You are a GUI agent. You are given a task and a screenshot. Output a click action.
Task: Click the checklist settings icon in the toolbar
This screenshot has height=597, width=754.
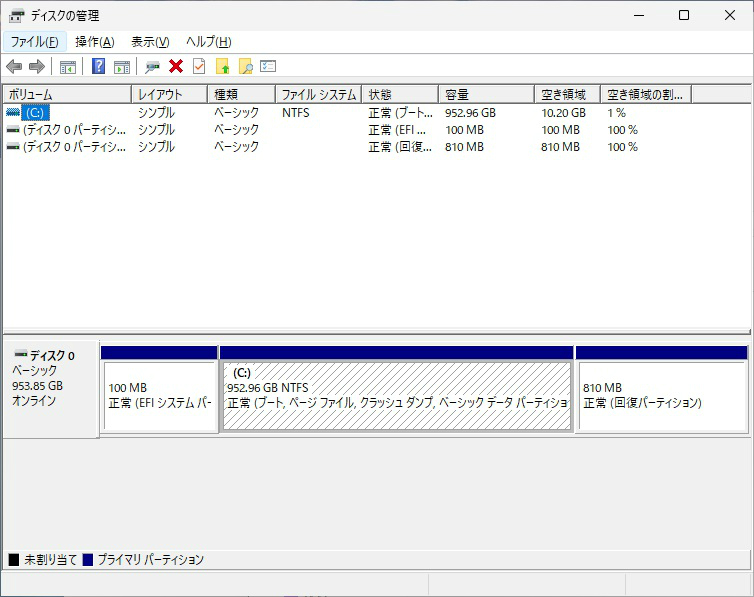point(268,67)
